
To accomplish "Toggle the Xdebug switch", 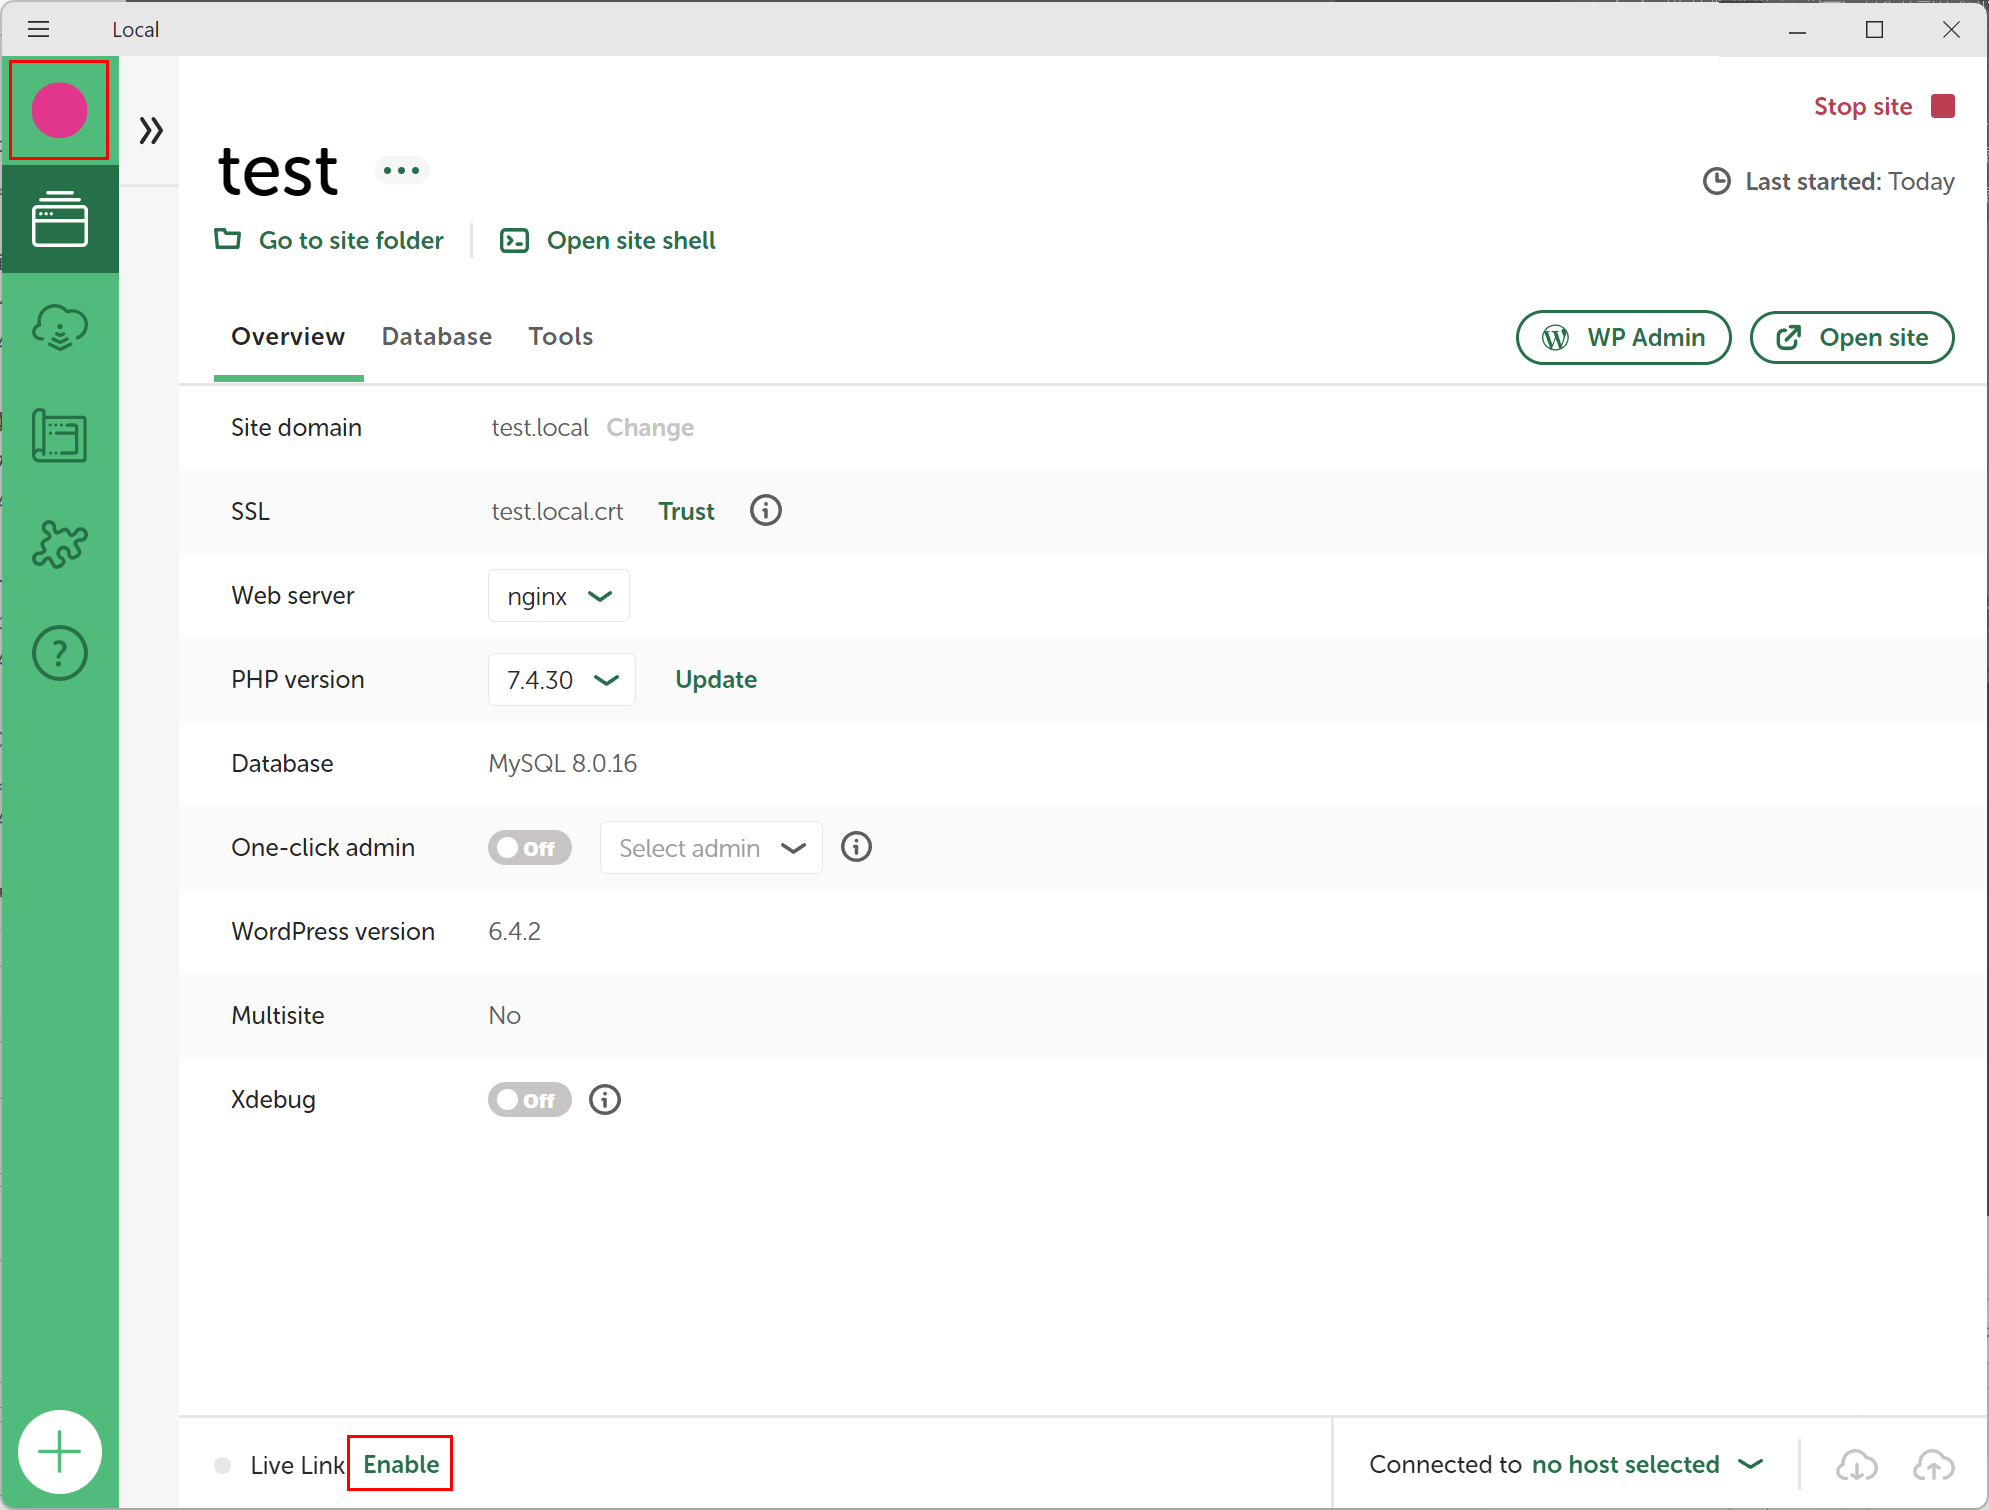I will (x=529, y=1099).
